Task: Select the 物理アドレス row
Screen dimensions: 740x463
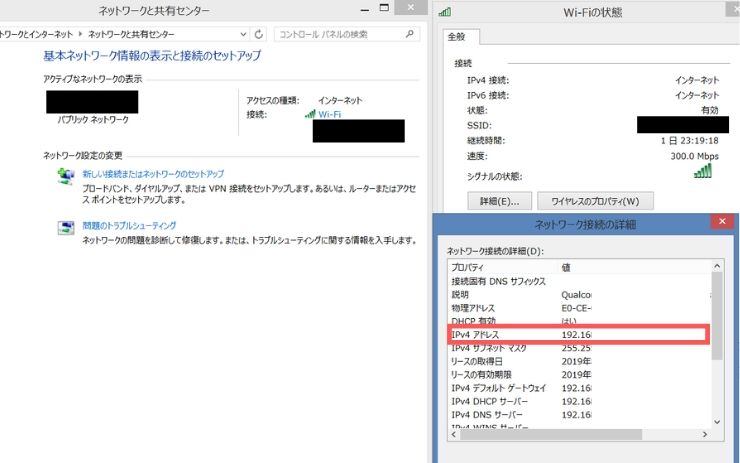Action: pyautogui.click(x=580, y=308)
